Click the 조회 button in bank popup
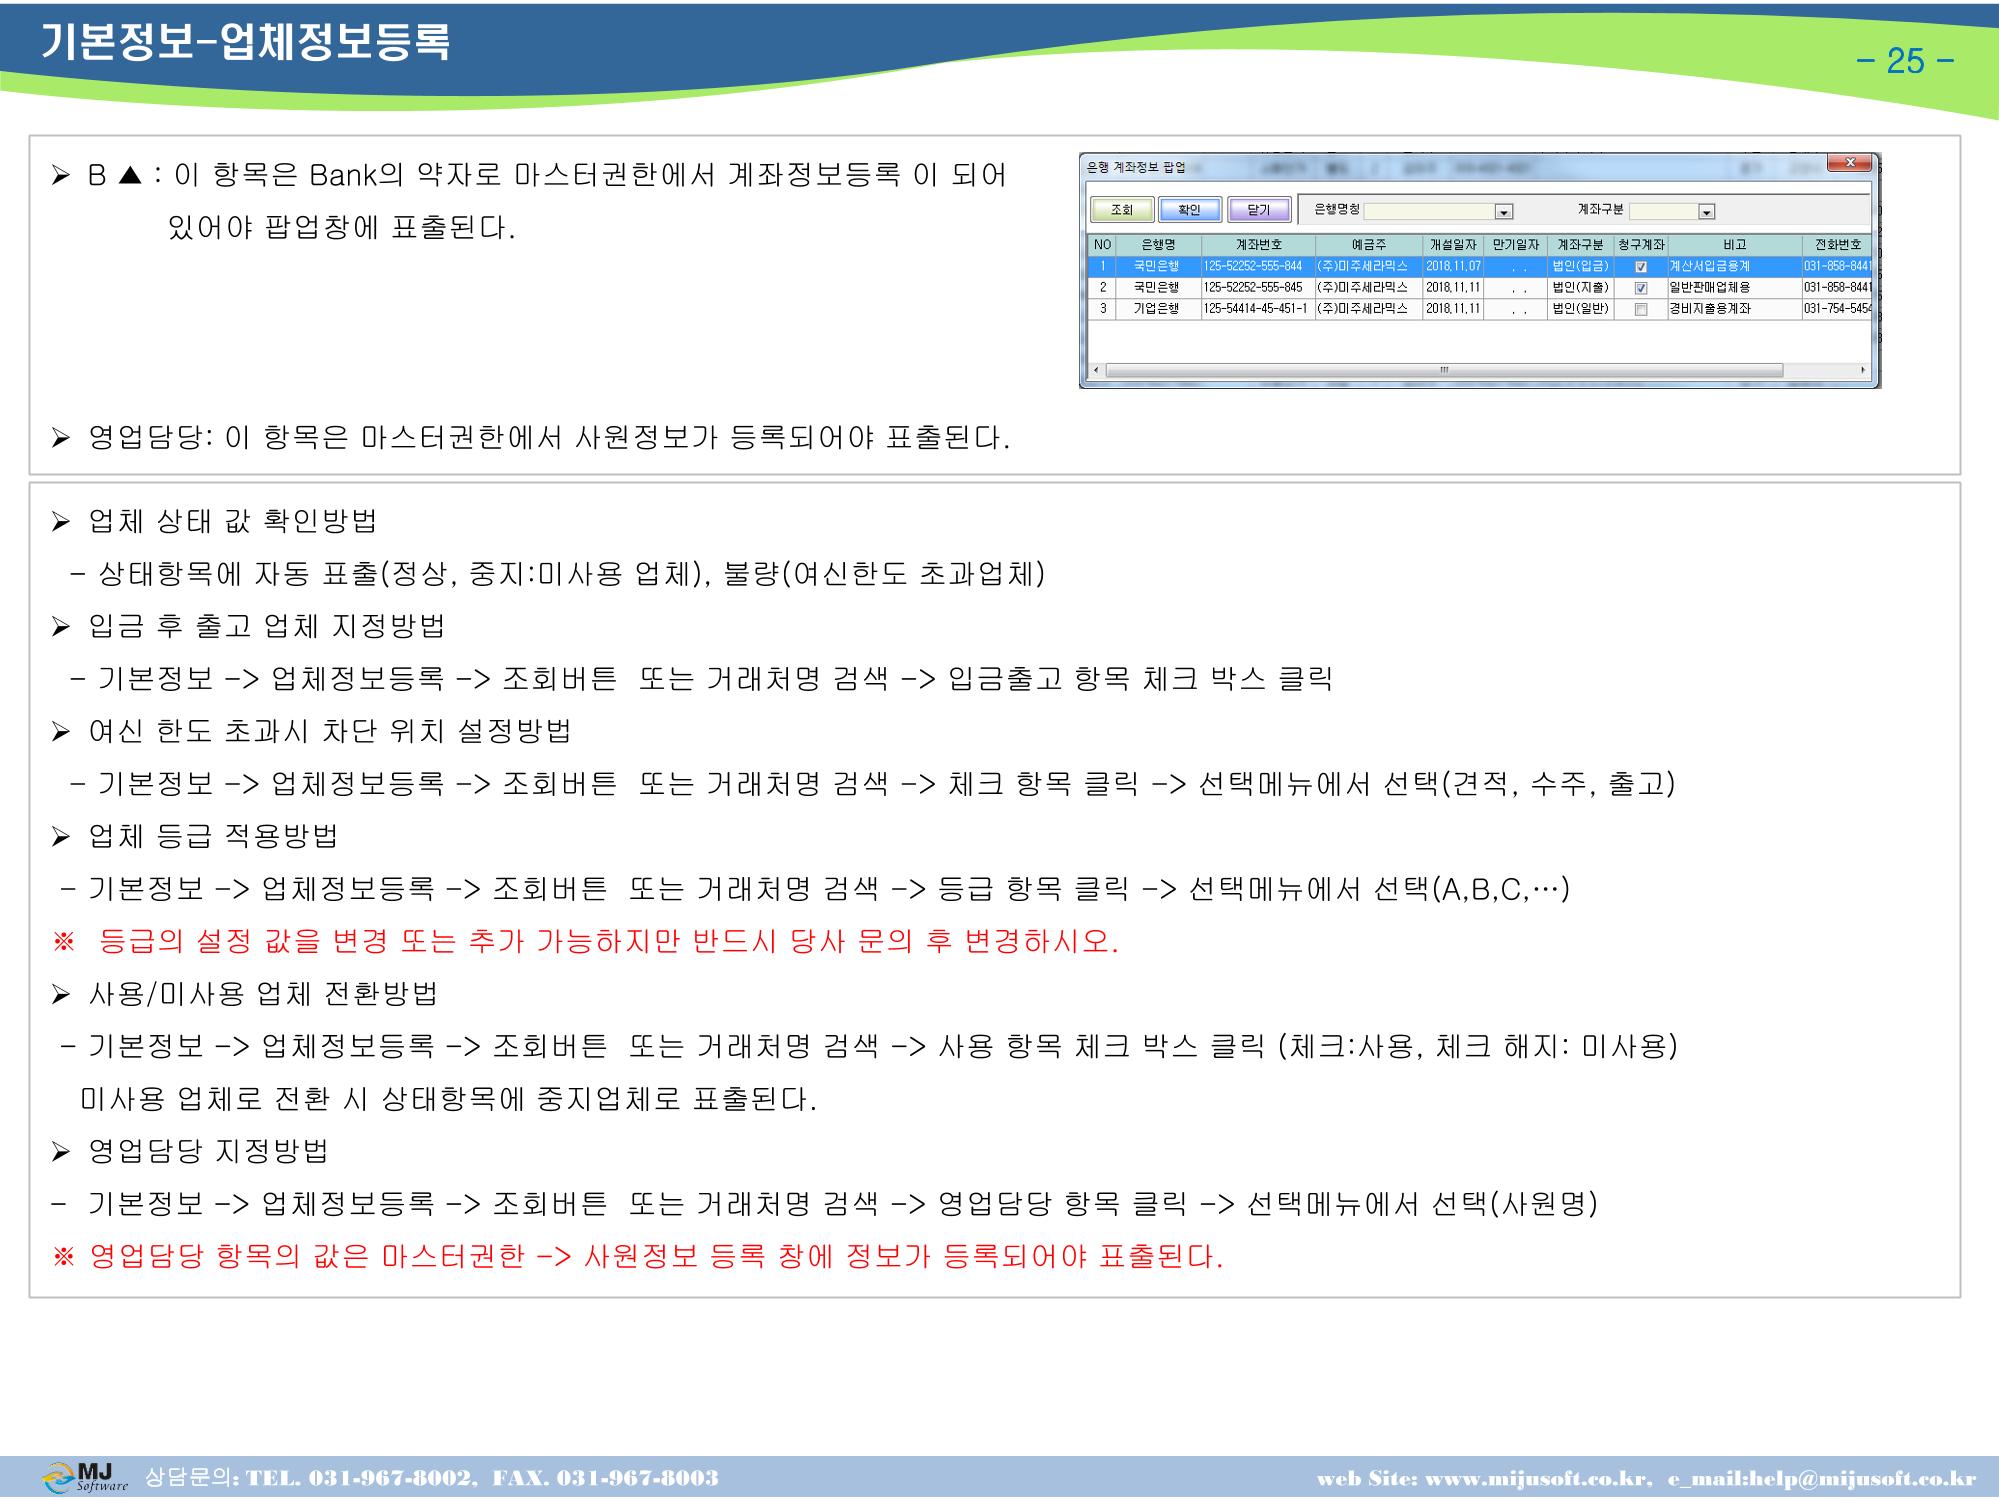Viewport: 1999px width, 1500px height. click(x=1121, y=210)
